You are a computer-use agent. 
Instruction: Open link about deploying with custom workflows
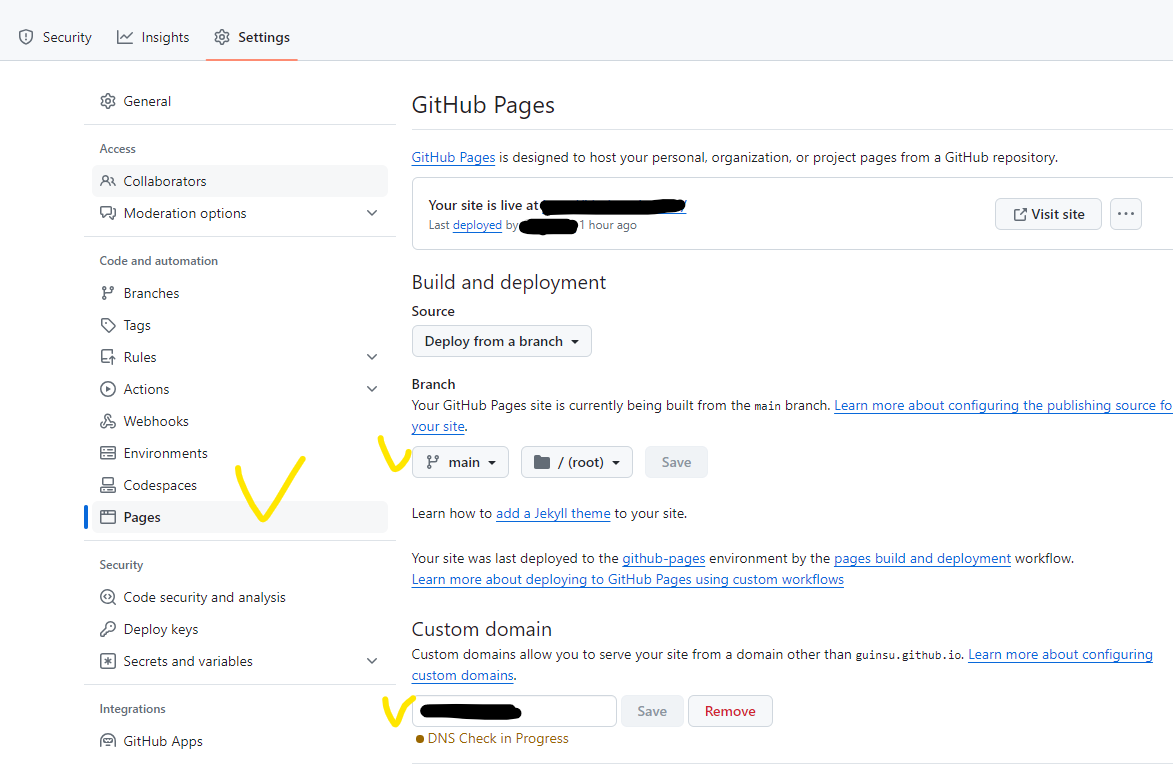coord(628,579)
